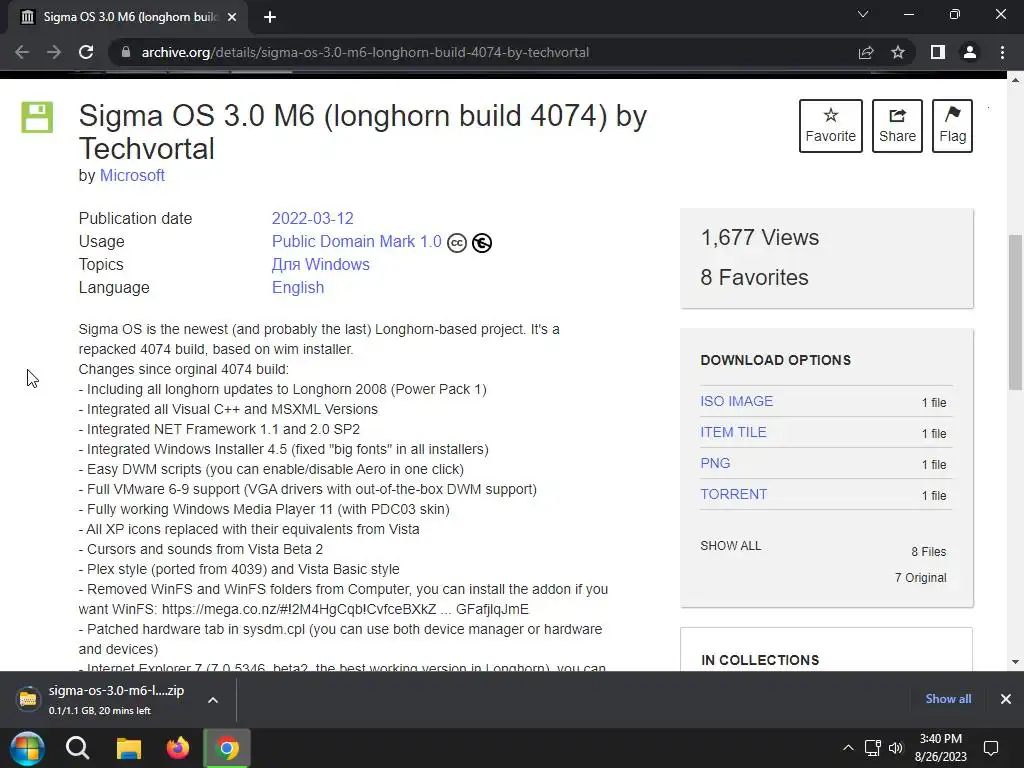Click the share-page icon in the address bar
This screenshot has height=768, width=1024.
(x=866, y=52)
